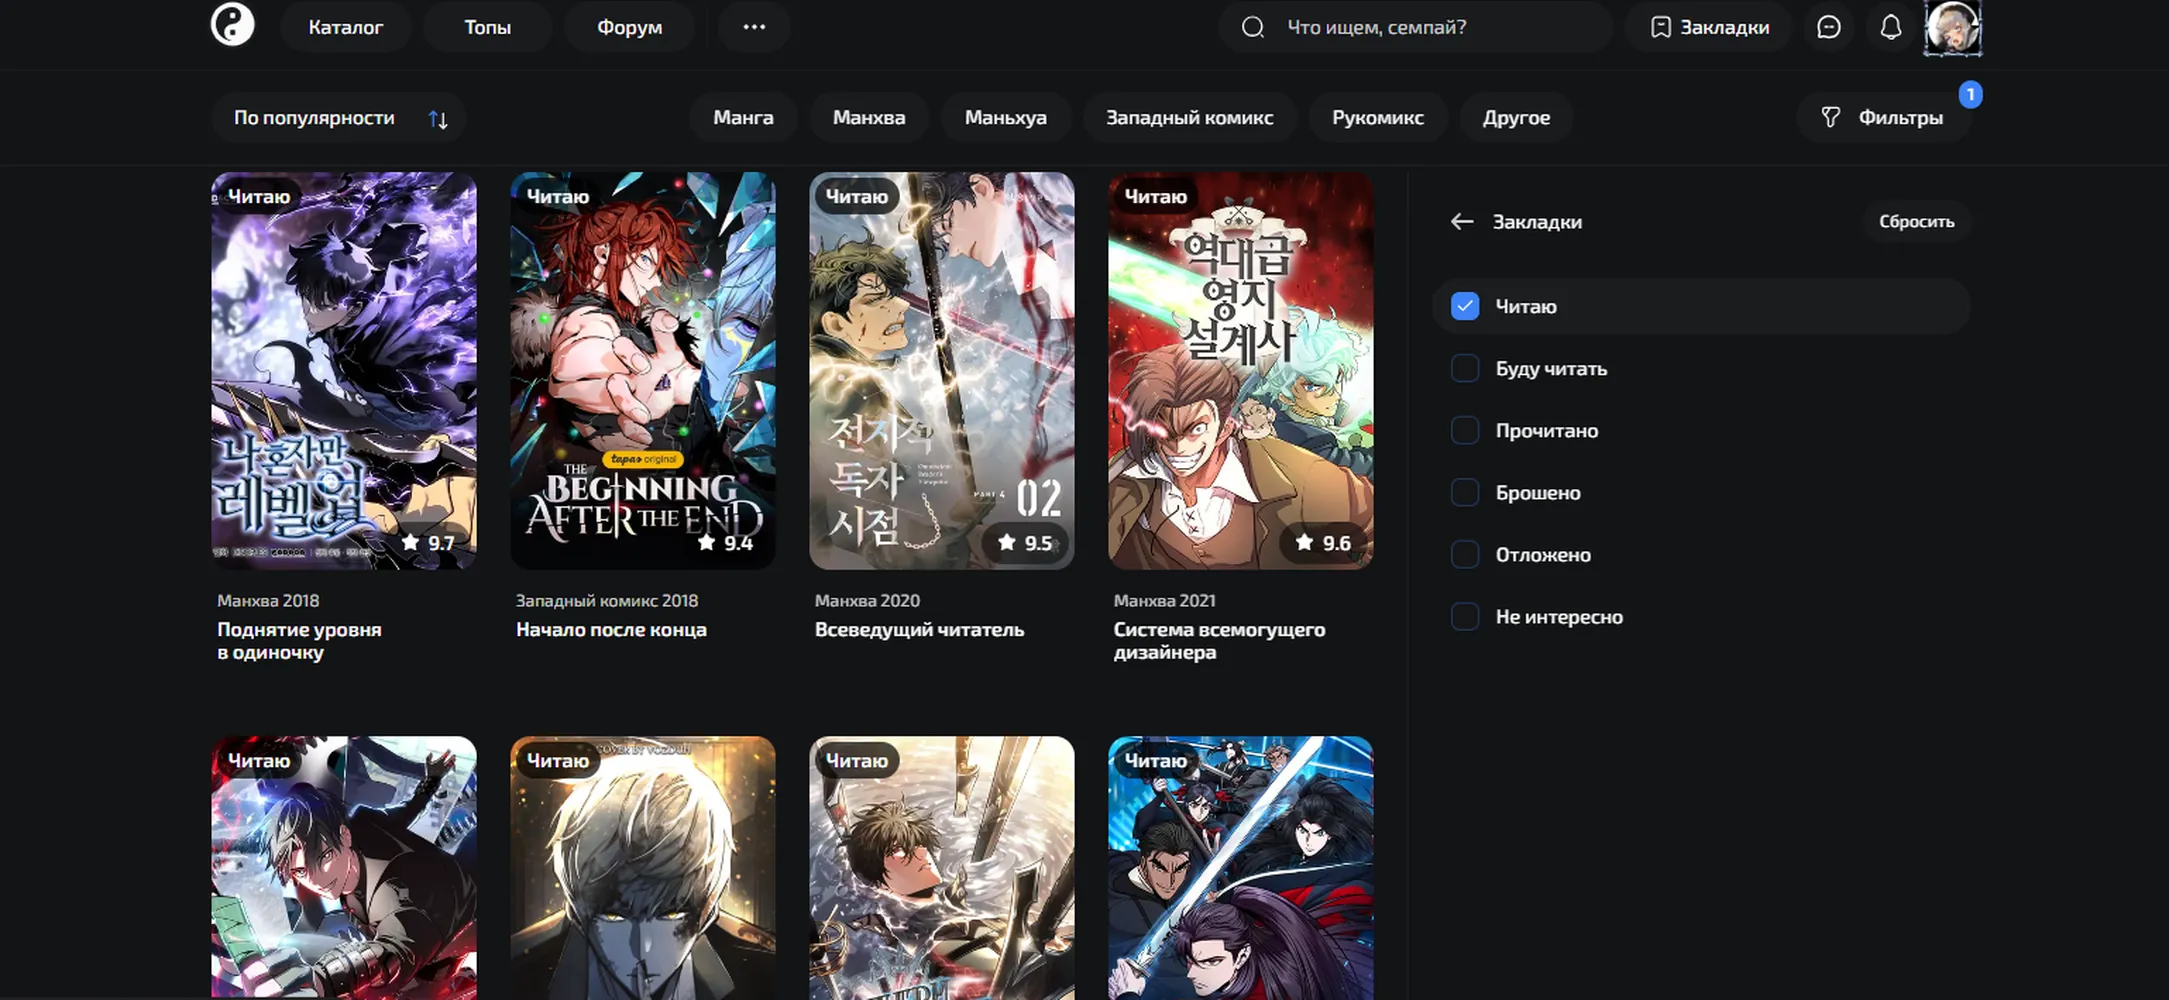Open the Начало после конца cover thumbnail

642,371
